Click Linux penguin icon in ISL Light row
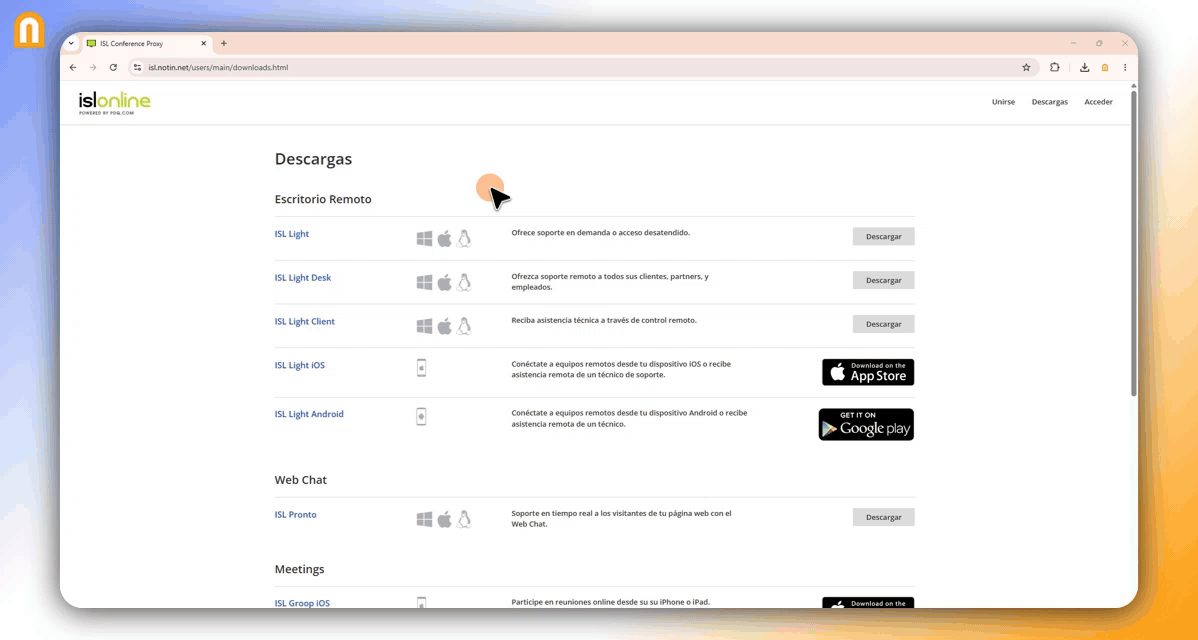Screen dimensions: 1198x640 pyautogui.click(x=464, y=239)
